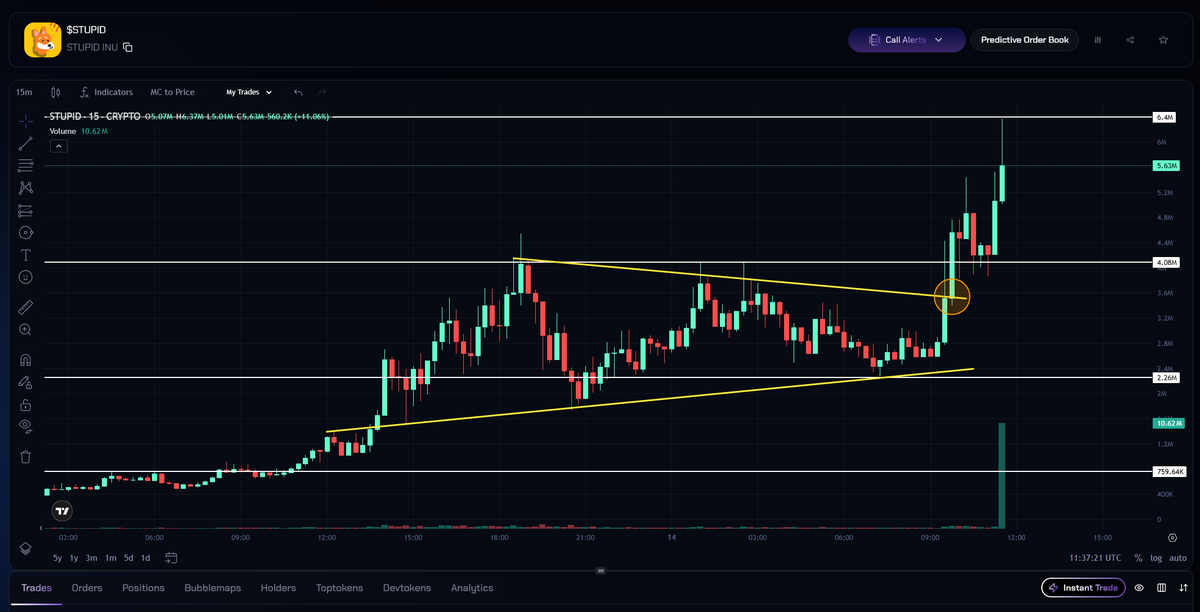Open the Bubblemaps tab

[x=212, y=588]
